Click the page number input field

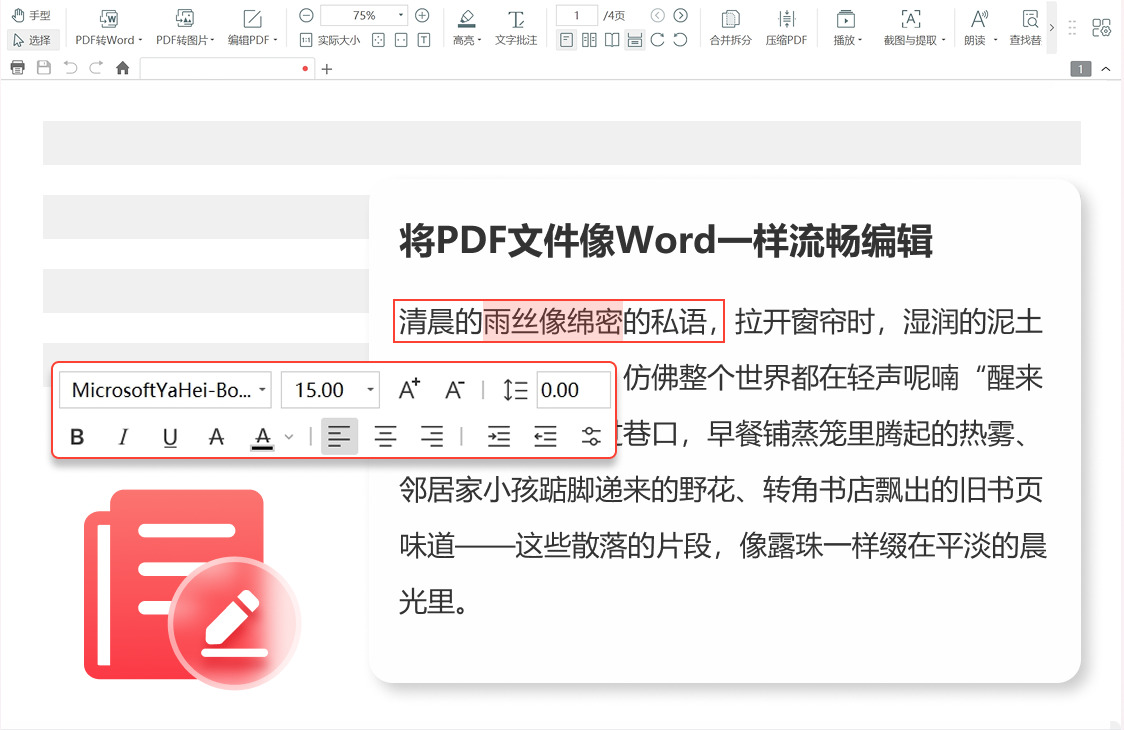click(x=576, y=15)
